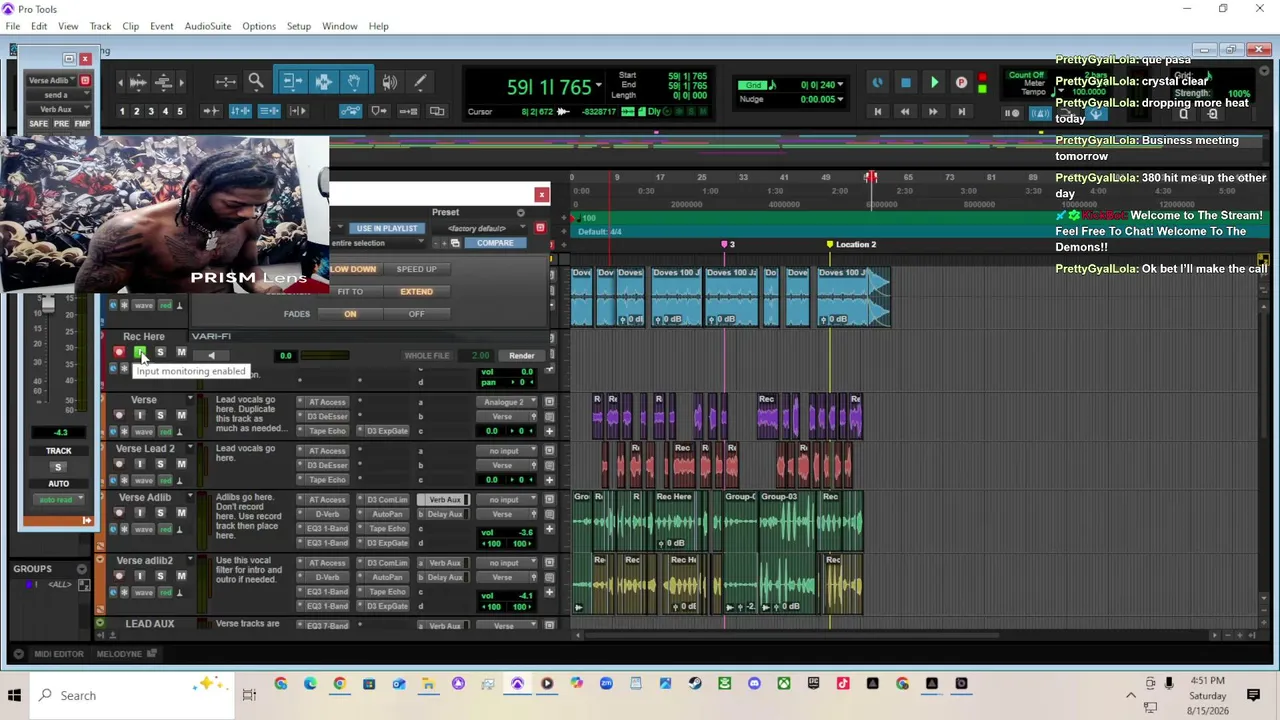Click the EXTEND button
Image resolution: width=1280 pixels, height=720 pixels.
pyautogui.click(x=416, y=292)
